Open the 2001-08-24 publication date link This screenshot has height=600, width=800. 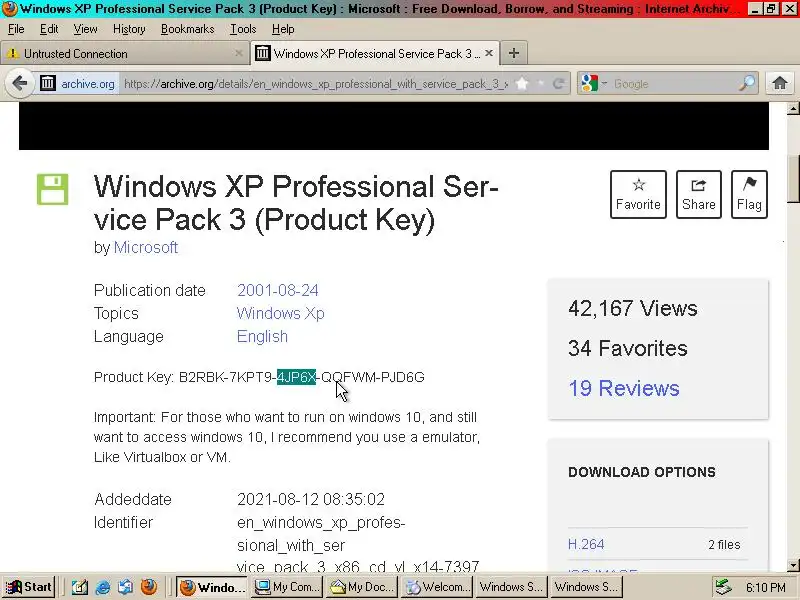(278, 290)
